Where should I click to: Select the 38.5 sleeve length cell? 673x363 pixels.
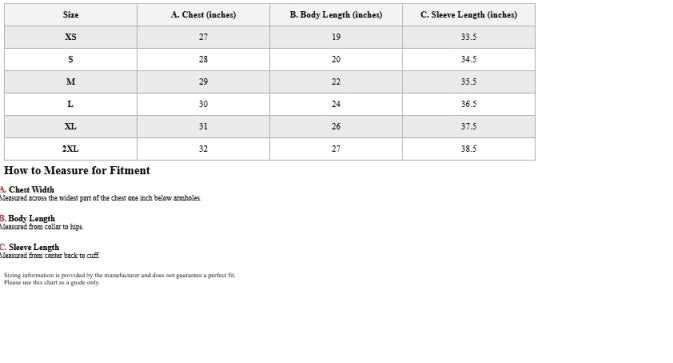469,149
